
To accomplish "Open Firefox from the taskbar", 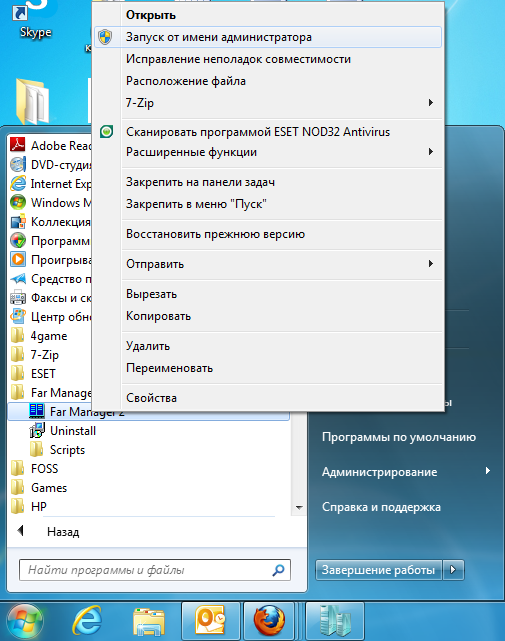I will [269, 621].
